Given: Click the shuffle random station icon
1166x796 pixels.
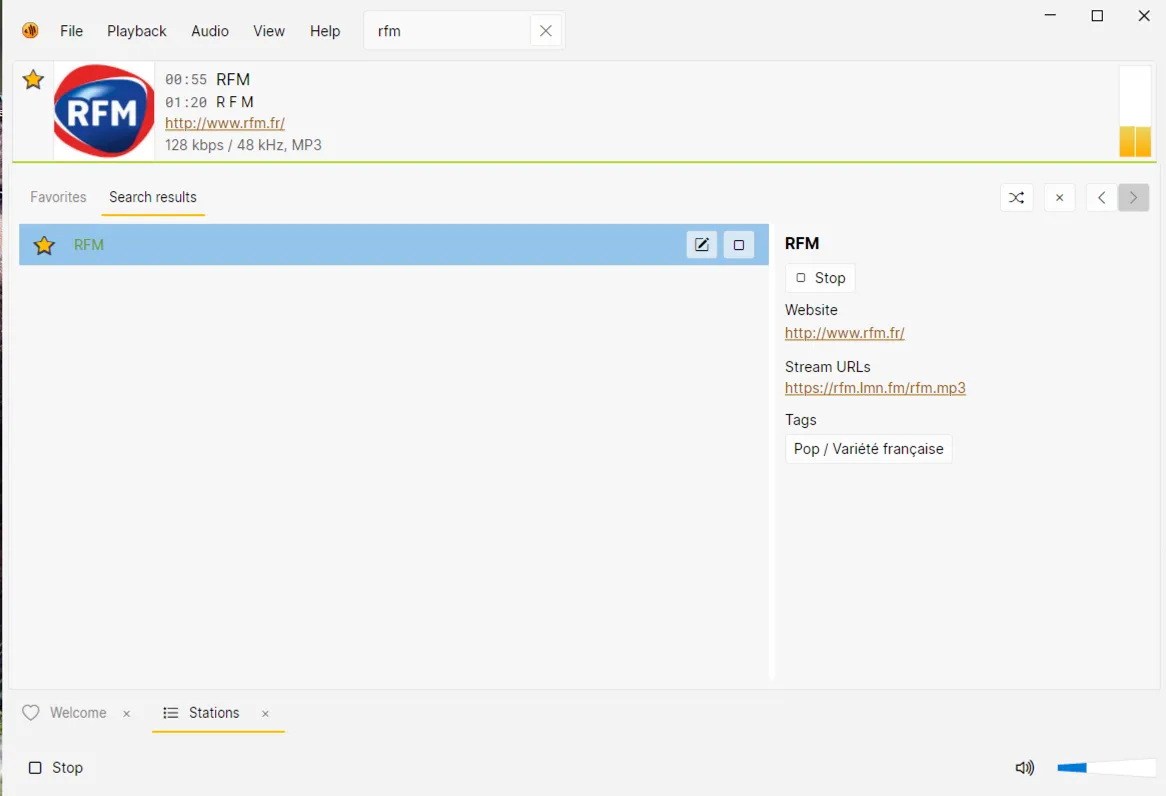Looking at the screenshot, I should point(1017,198).
